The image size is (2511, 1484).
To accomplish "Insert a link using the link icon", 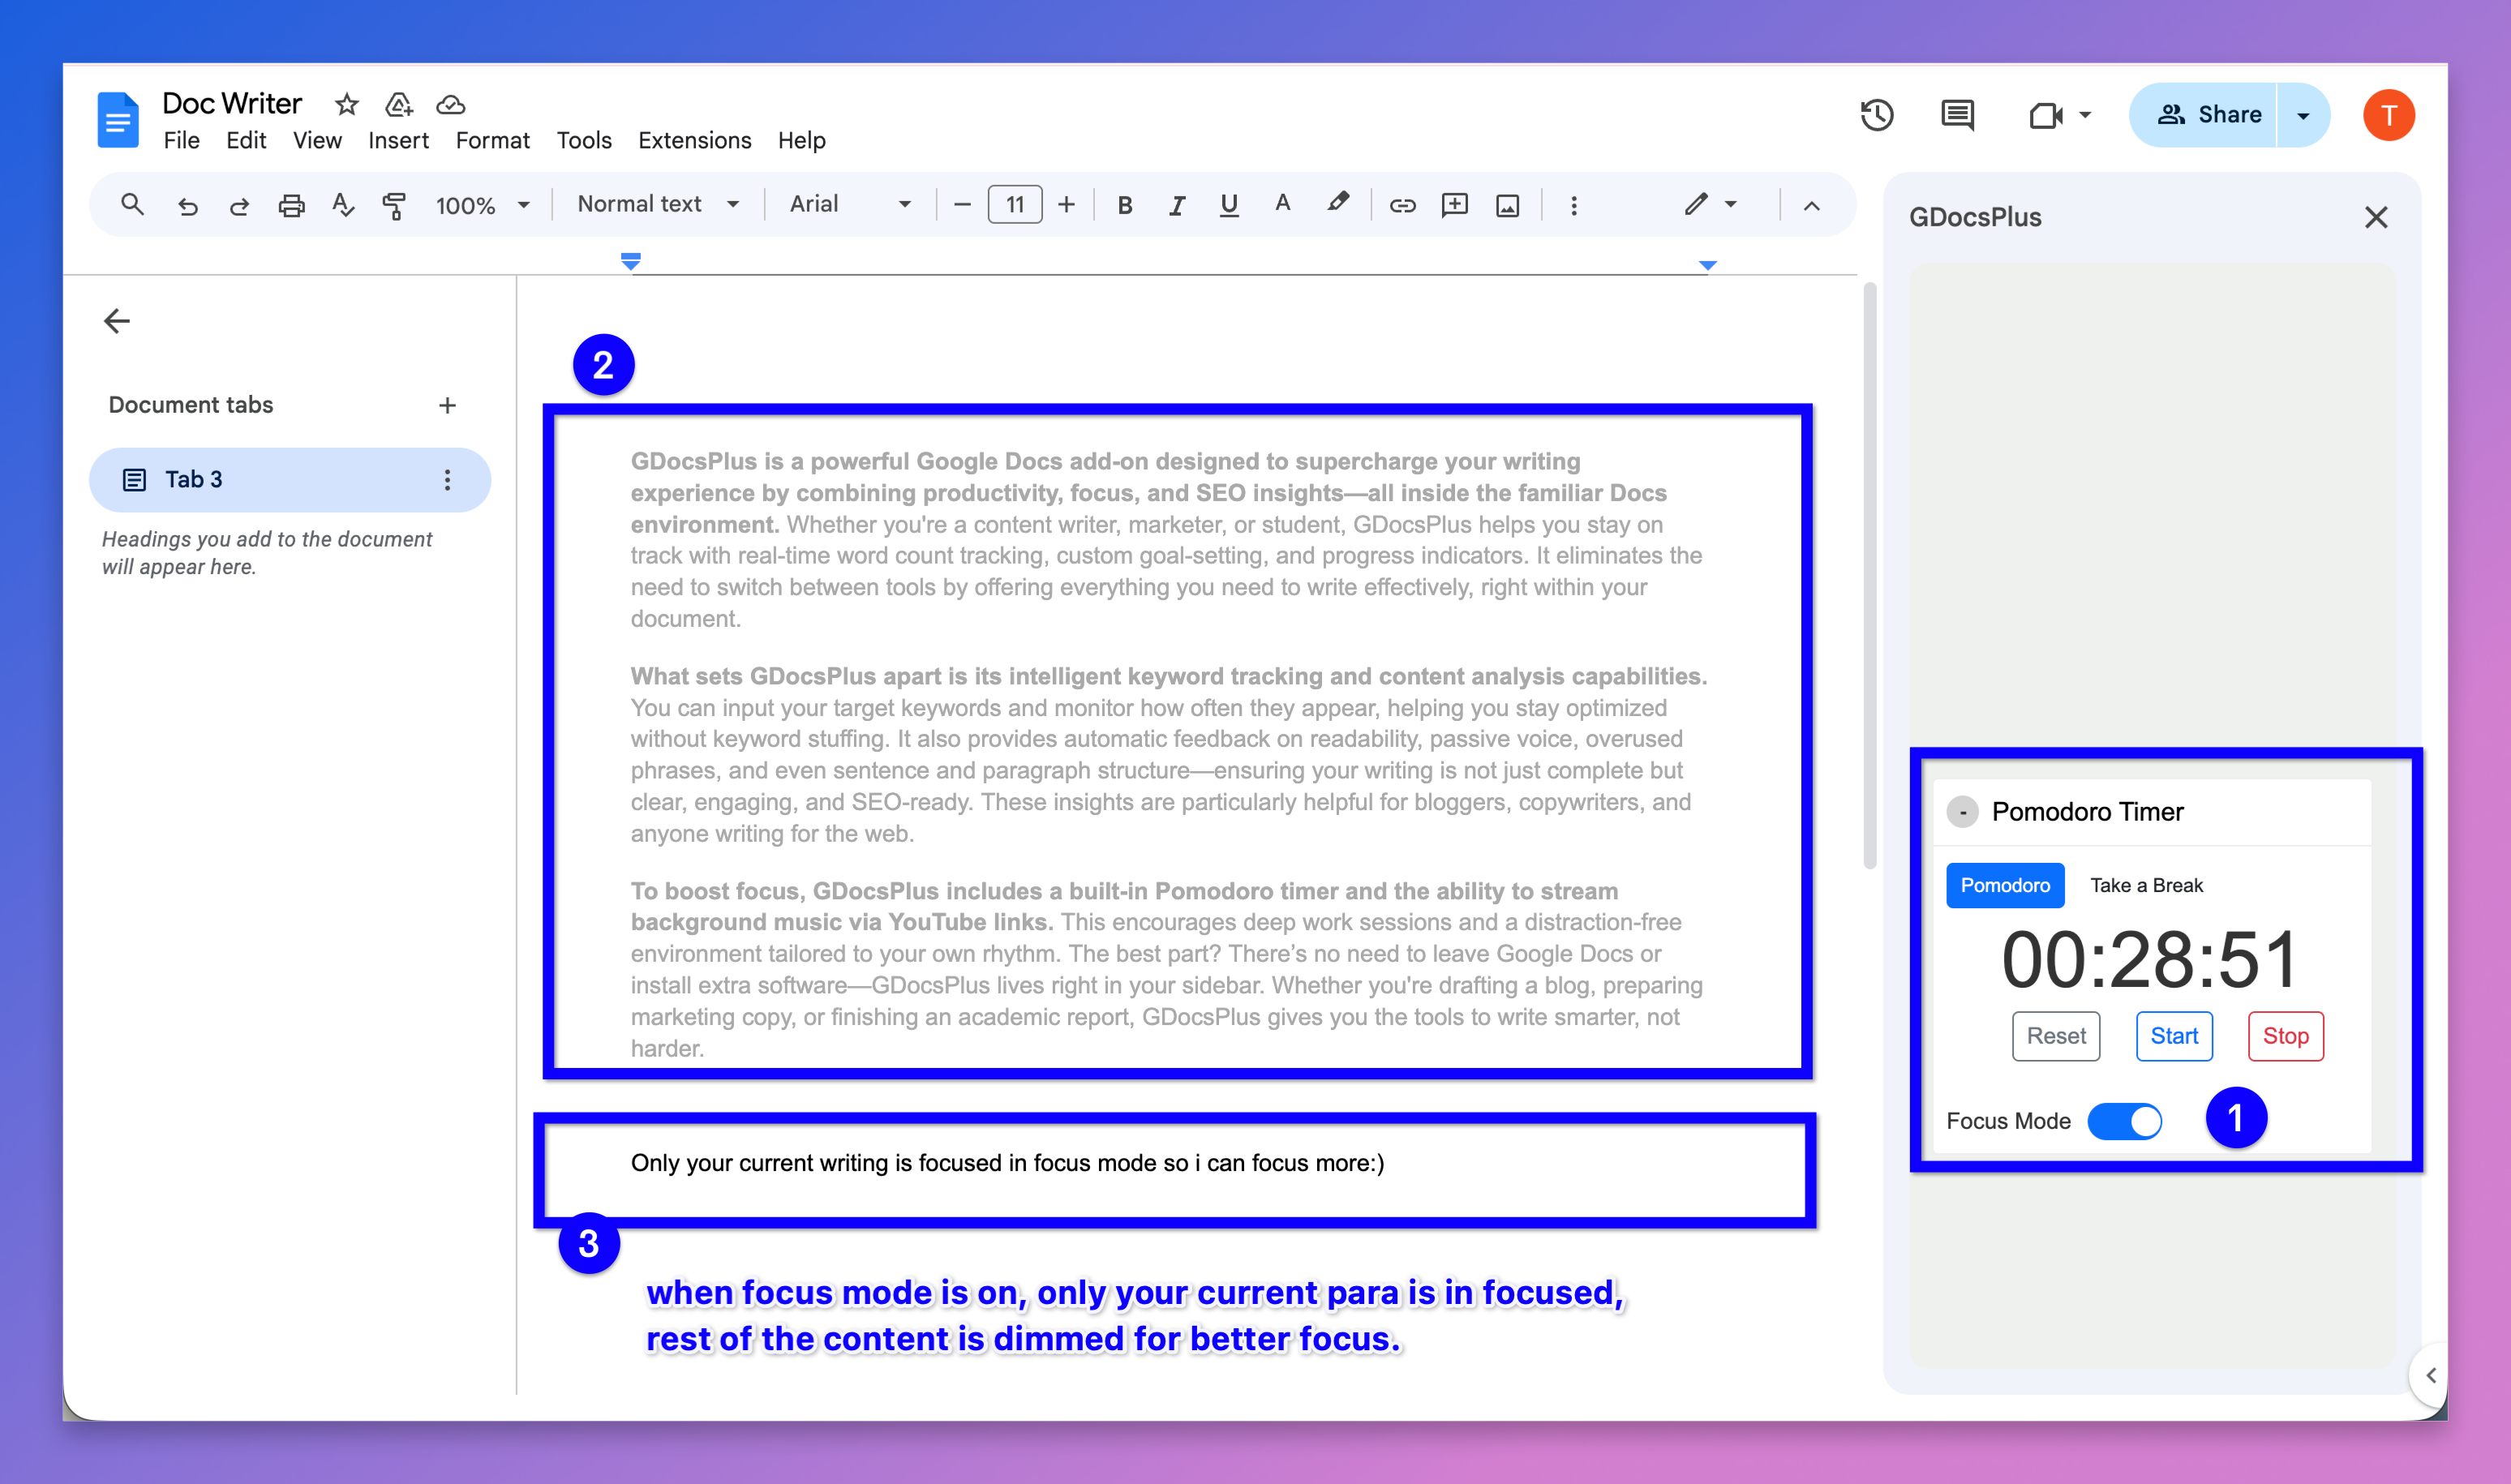I will coord(1402,205).
